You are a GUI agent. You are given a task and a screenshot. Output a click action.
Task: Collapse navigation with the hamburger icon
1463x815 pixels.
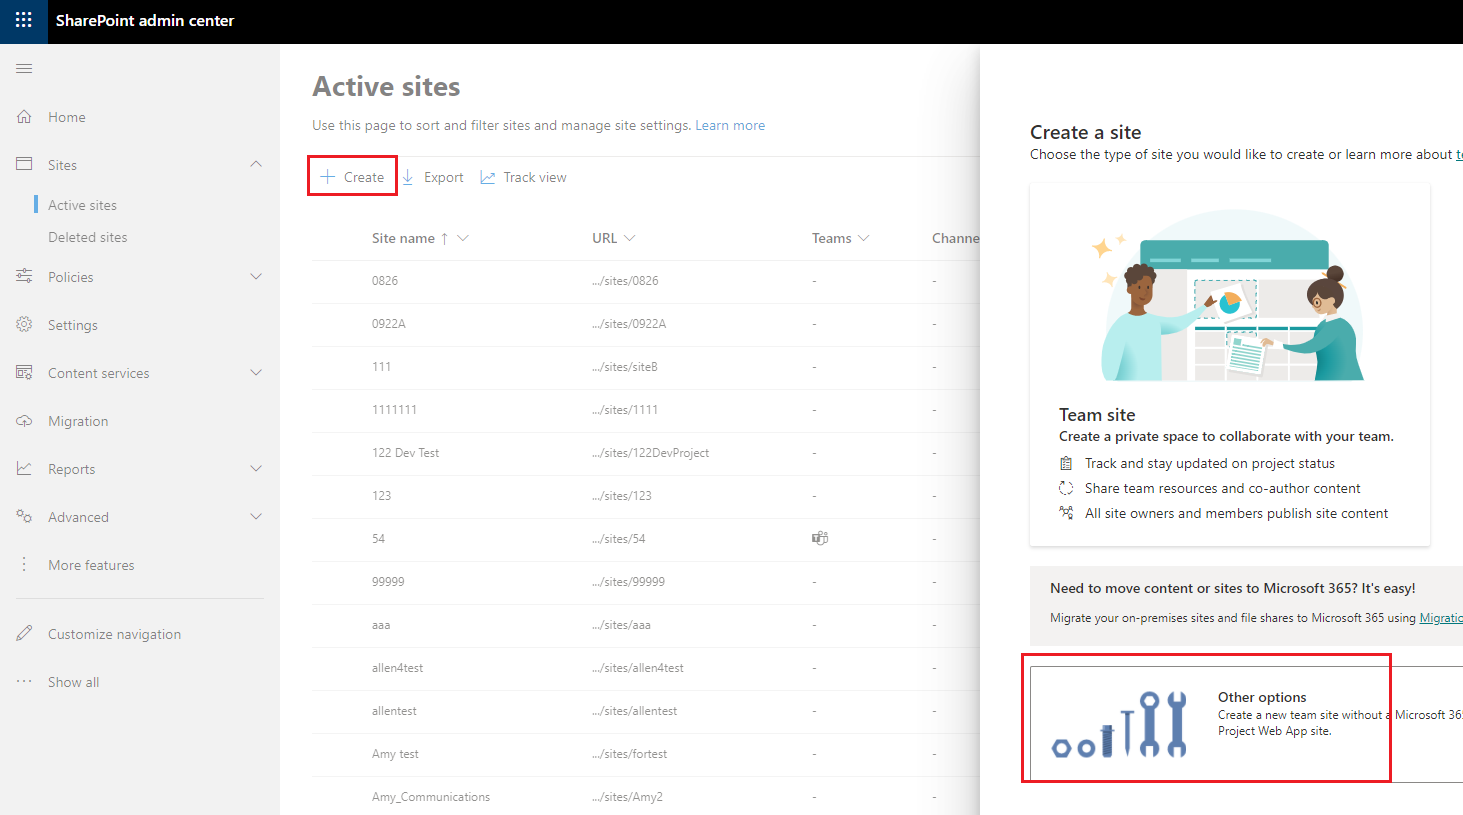pos(24,68)
